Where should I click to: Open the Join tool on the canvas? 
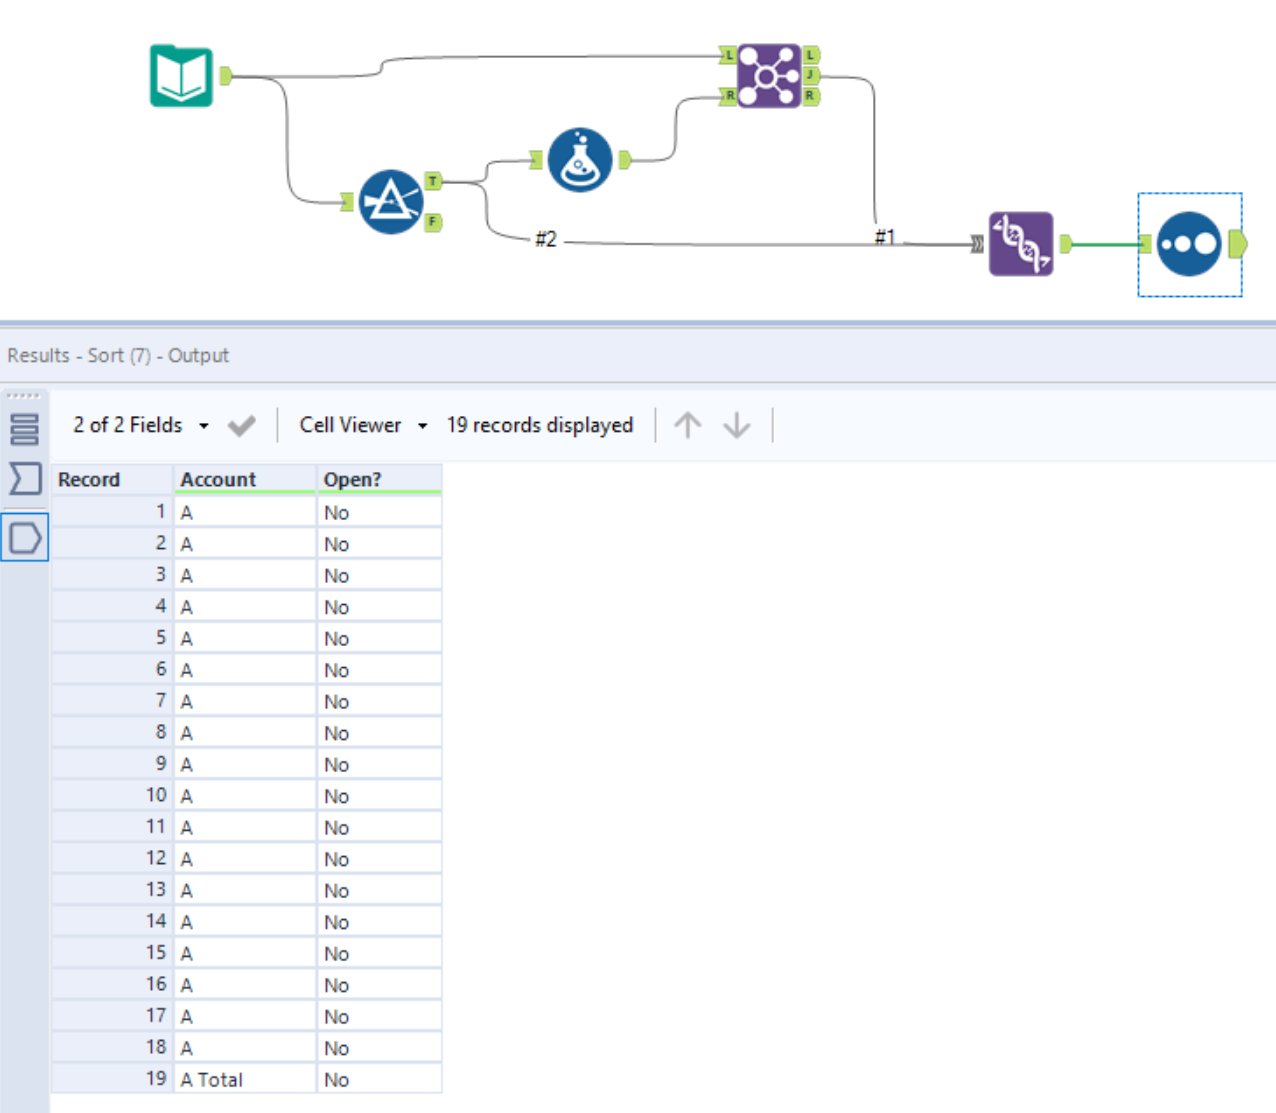tap(767, 75)
